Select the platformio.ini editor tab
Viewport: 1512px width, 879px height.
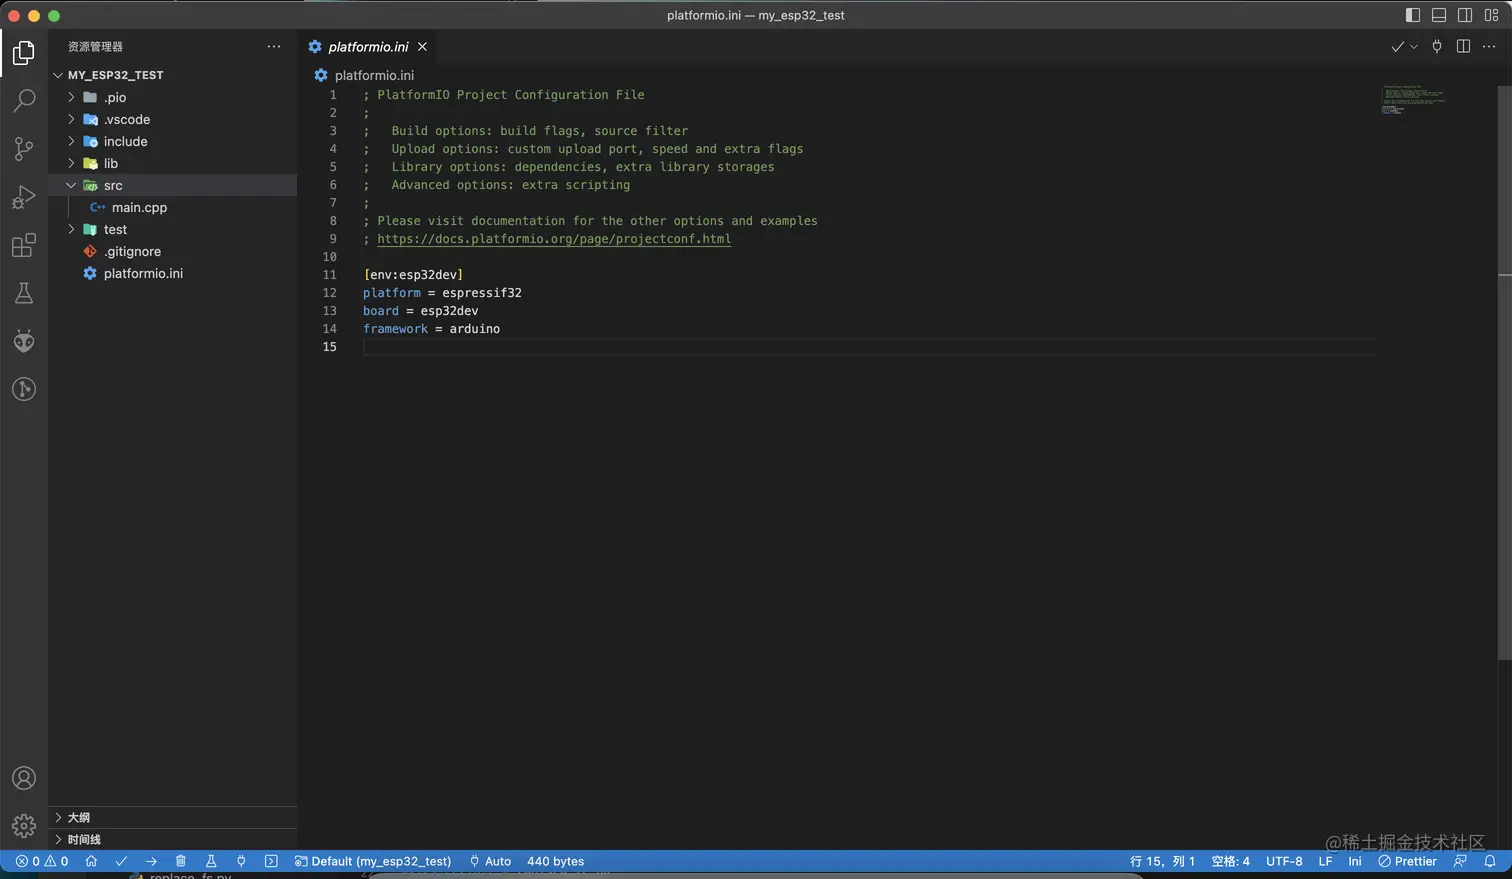[367, 47]
